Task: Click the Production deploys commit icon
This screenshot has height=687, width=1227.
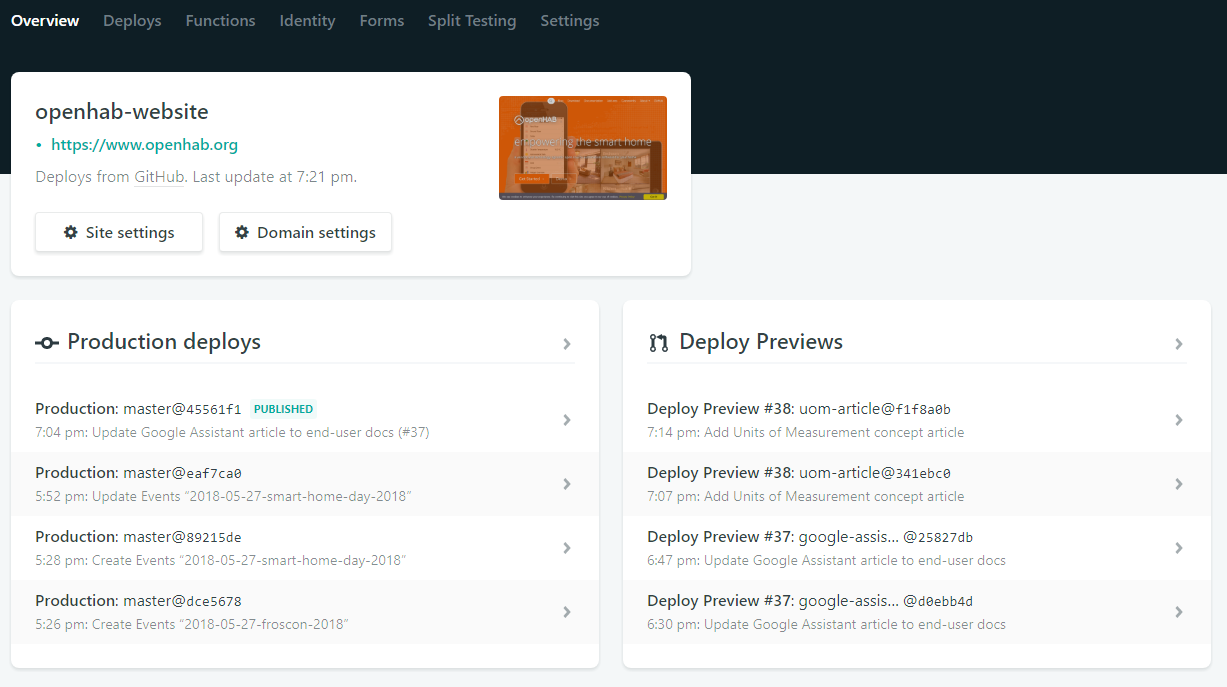Action: click(x=47, y=343)
